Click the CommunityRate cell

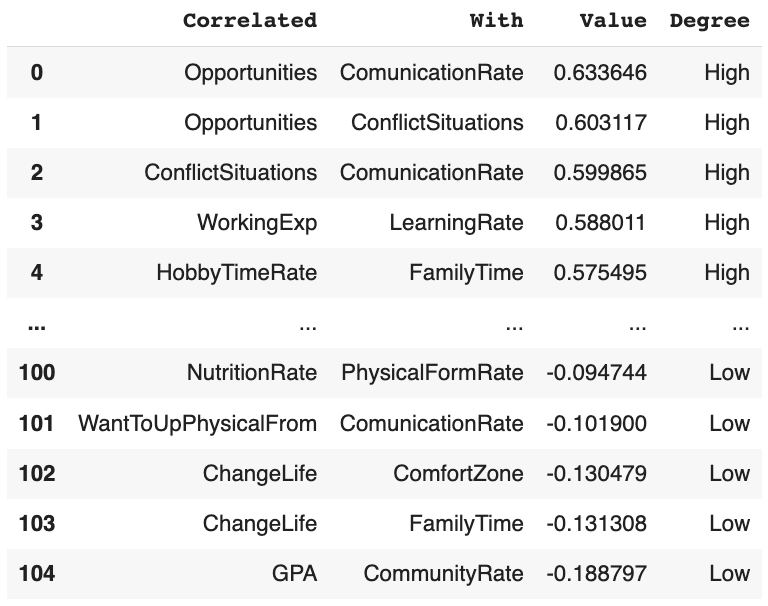tap(443, 573)
